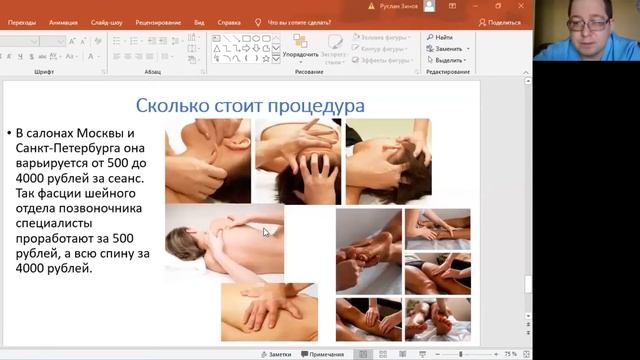Collapse the ribbon with chevron
This screenshot has height=360, width=640.
pyautogui.click(x=526, y=72)
